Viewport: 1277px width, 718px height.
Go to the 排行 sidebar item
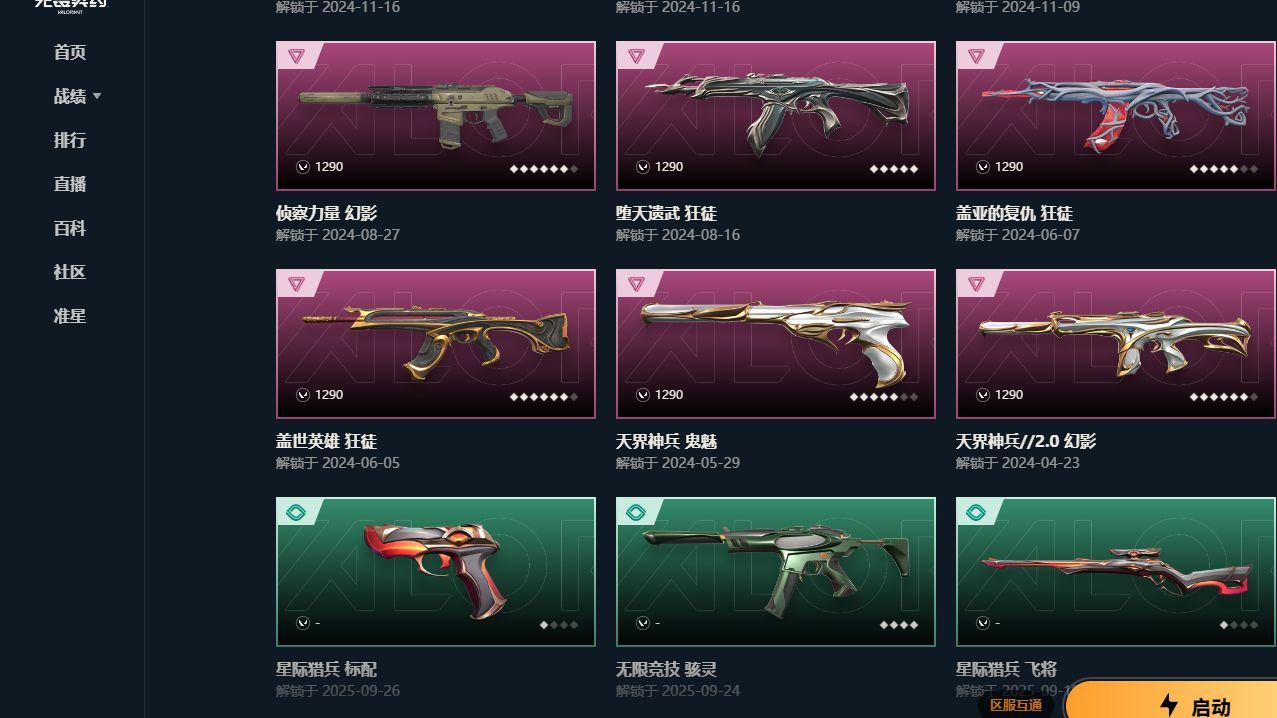click(x=70, y=140)
